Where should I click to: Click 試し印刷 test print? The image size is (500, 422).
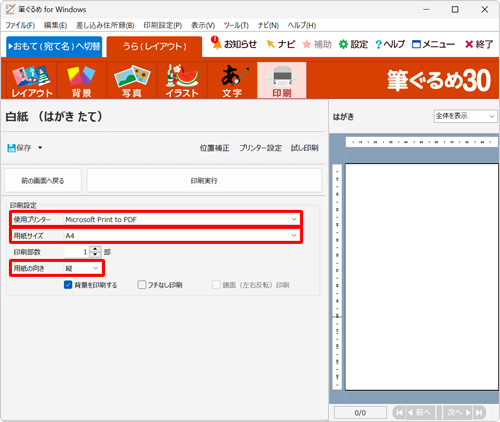pos(304,148)
